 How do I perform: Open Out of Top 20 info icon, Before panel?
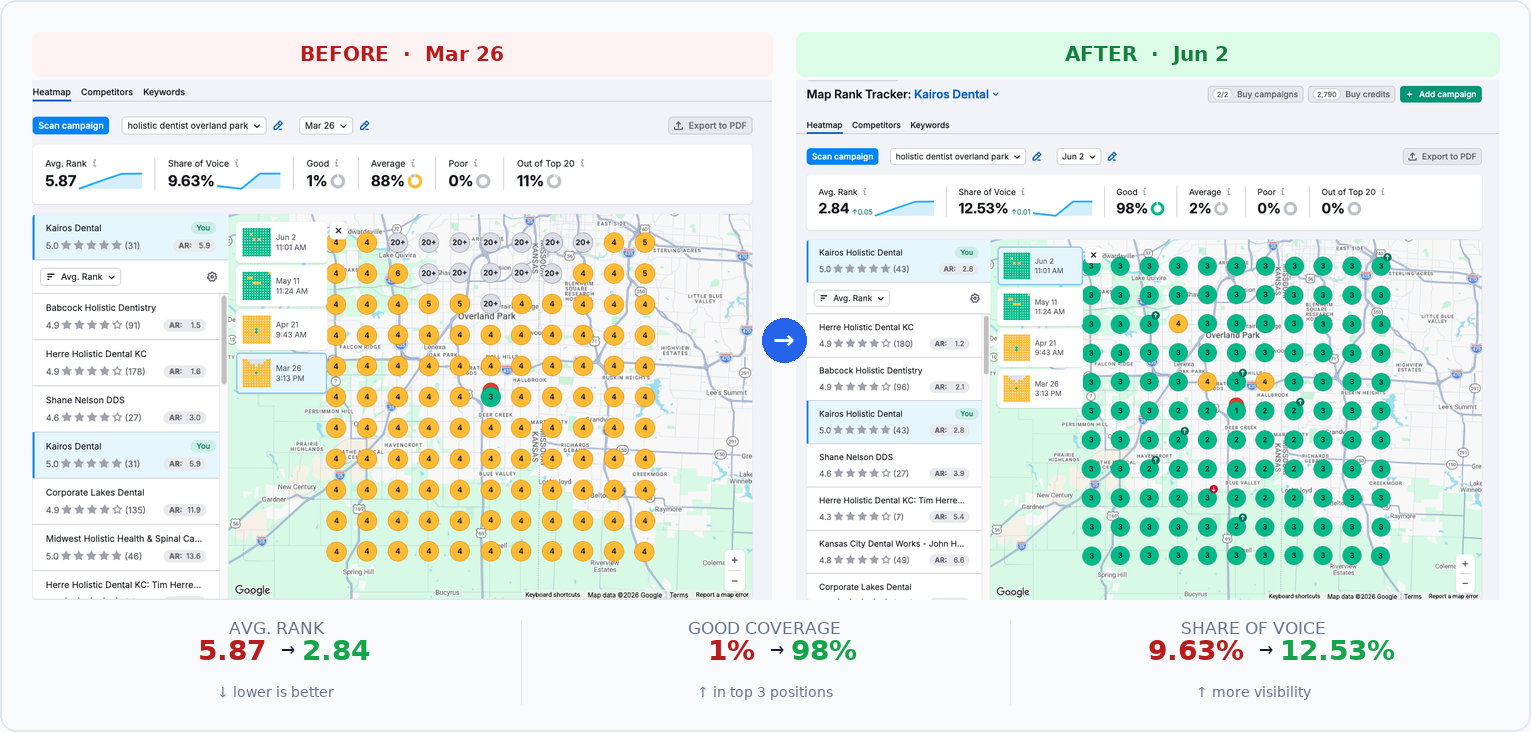tap(583, 164)
